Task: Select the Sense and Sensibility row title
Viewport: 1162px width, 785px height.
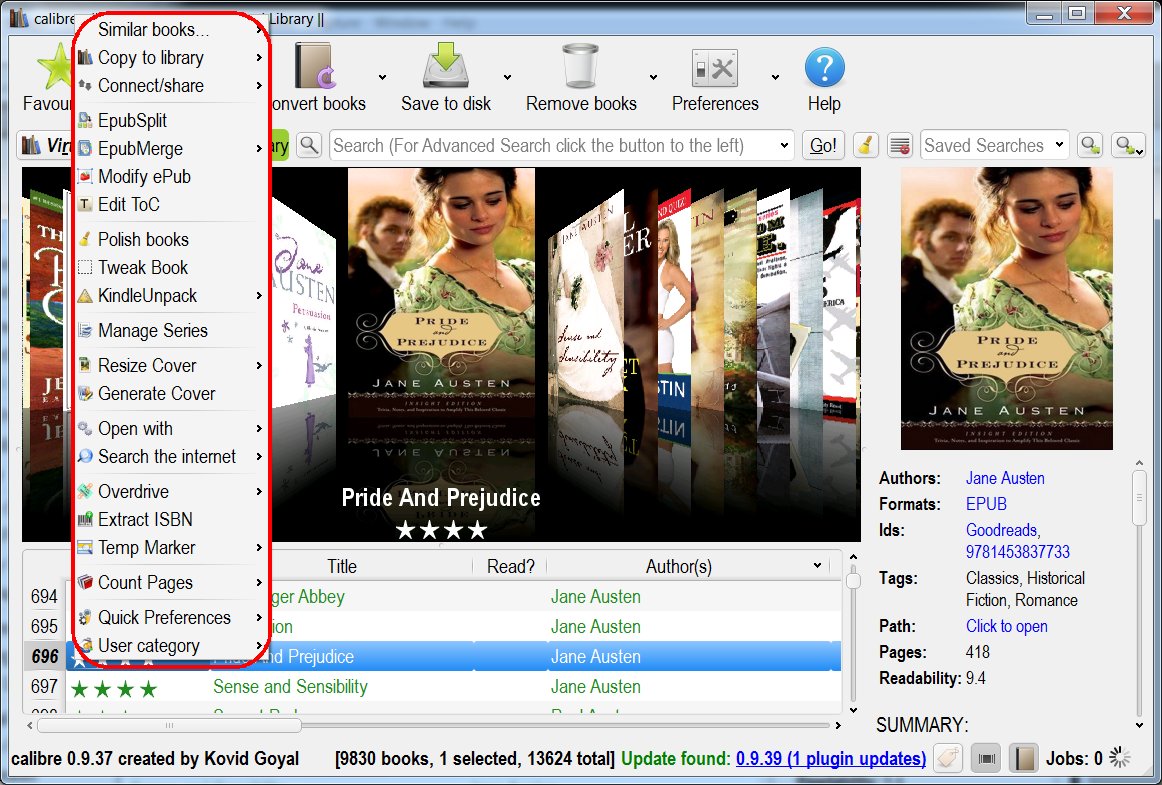Action: coord(290,687)
